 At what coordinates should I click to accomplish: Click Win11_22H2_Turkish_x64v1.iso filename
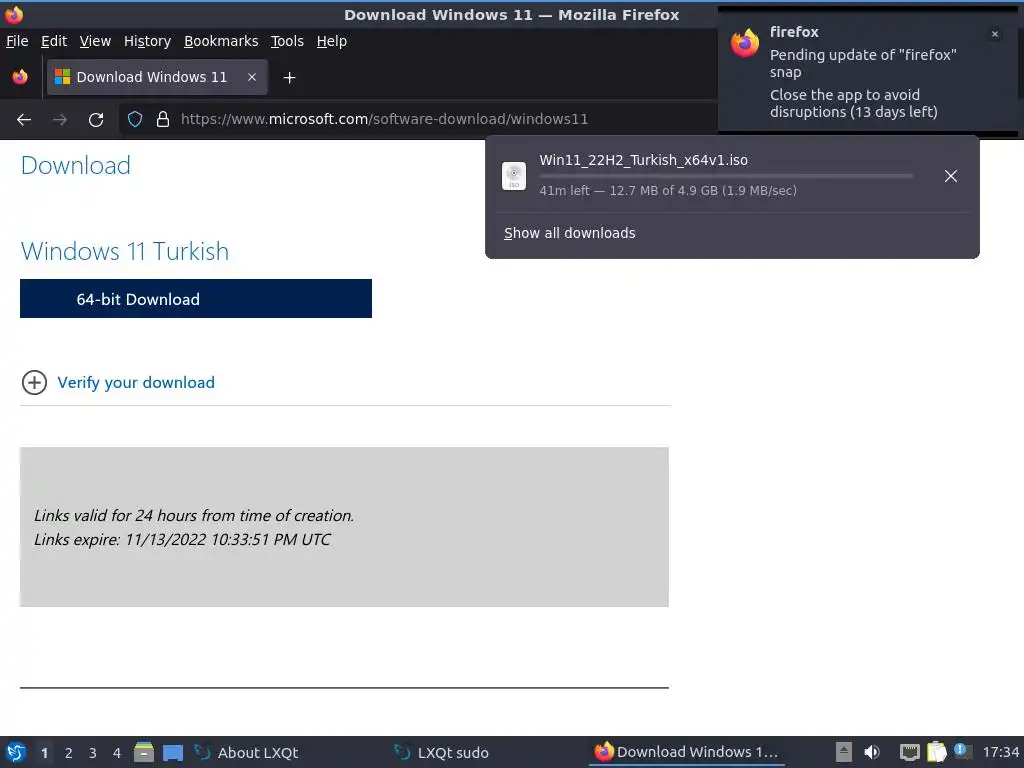point(643,160)
